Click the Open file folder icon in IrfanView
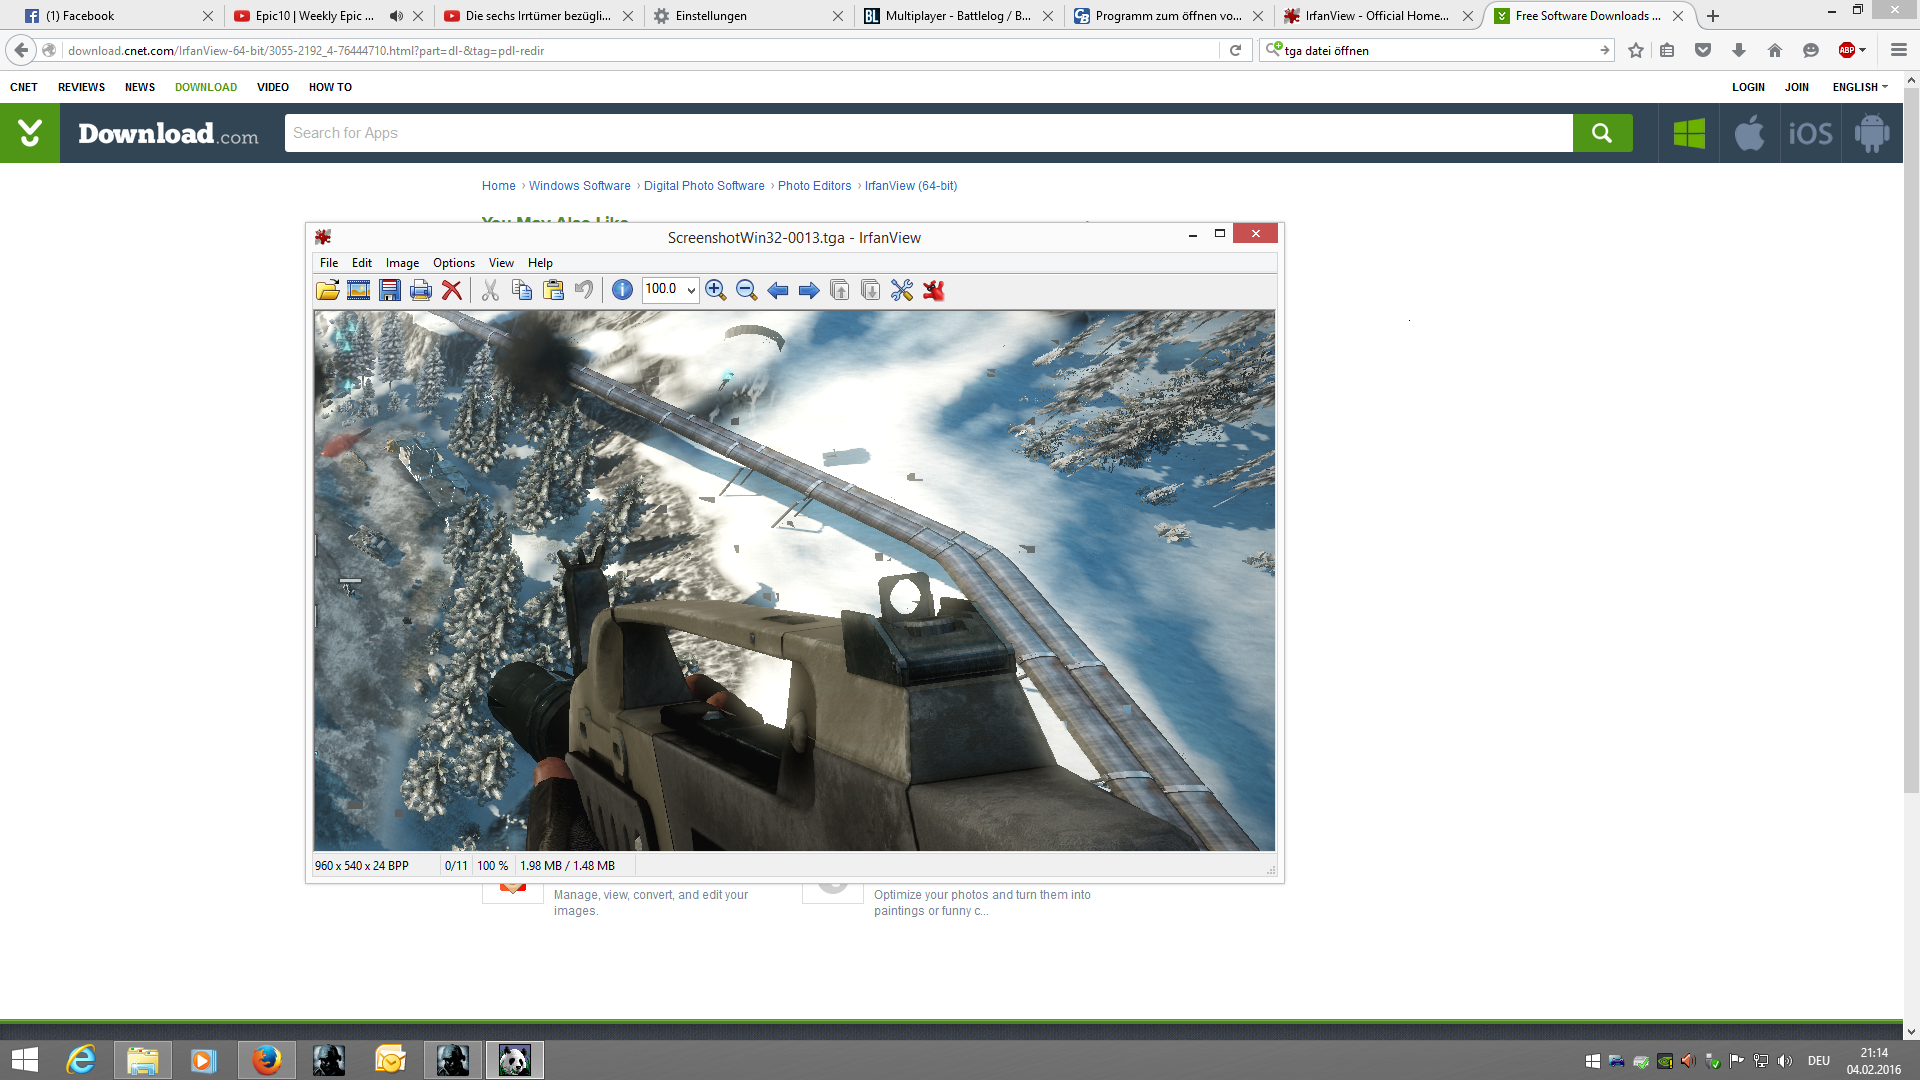 (x=327, y=290)
